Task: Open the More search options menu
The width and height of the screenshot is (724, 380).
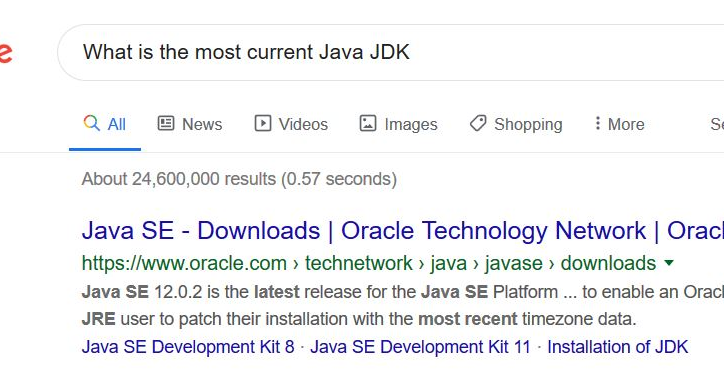Action: tap(619, 124)
